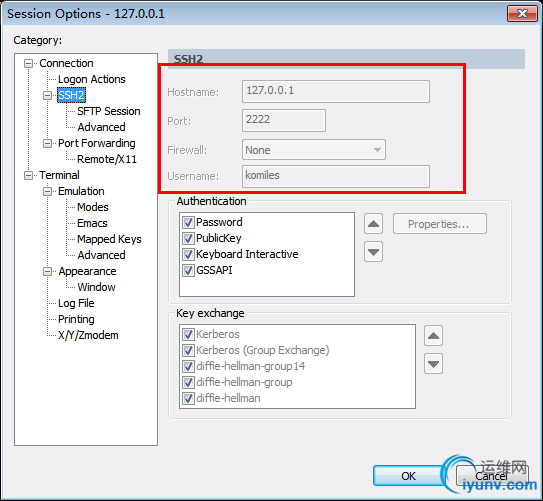Select Keyboard Interactive list entry text
543x501 pixels.
[247, 254]
